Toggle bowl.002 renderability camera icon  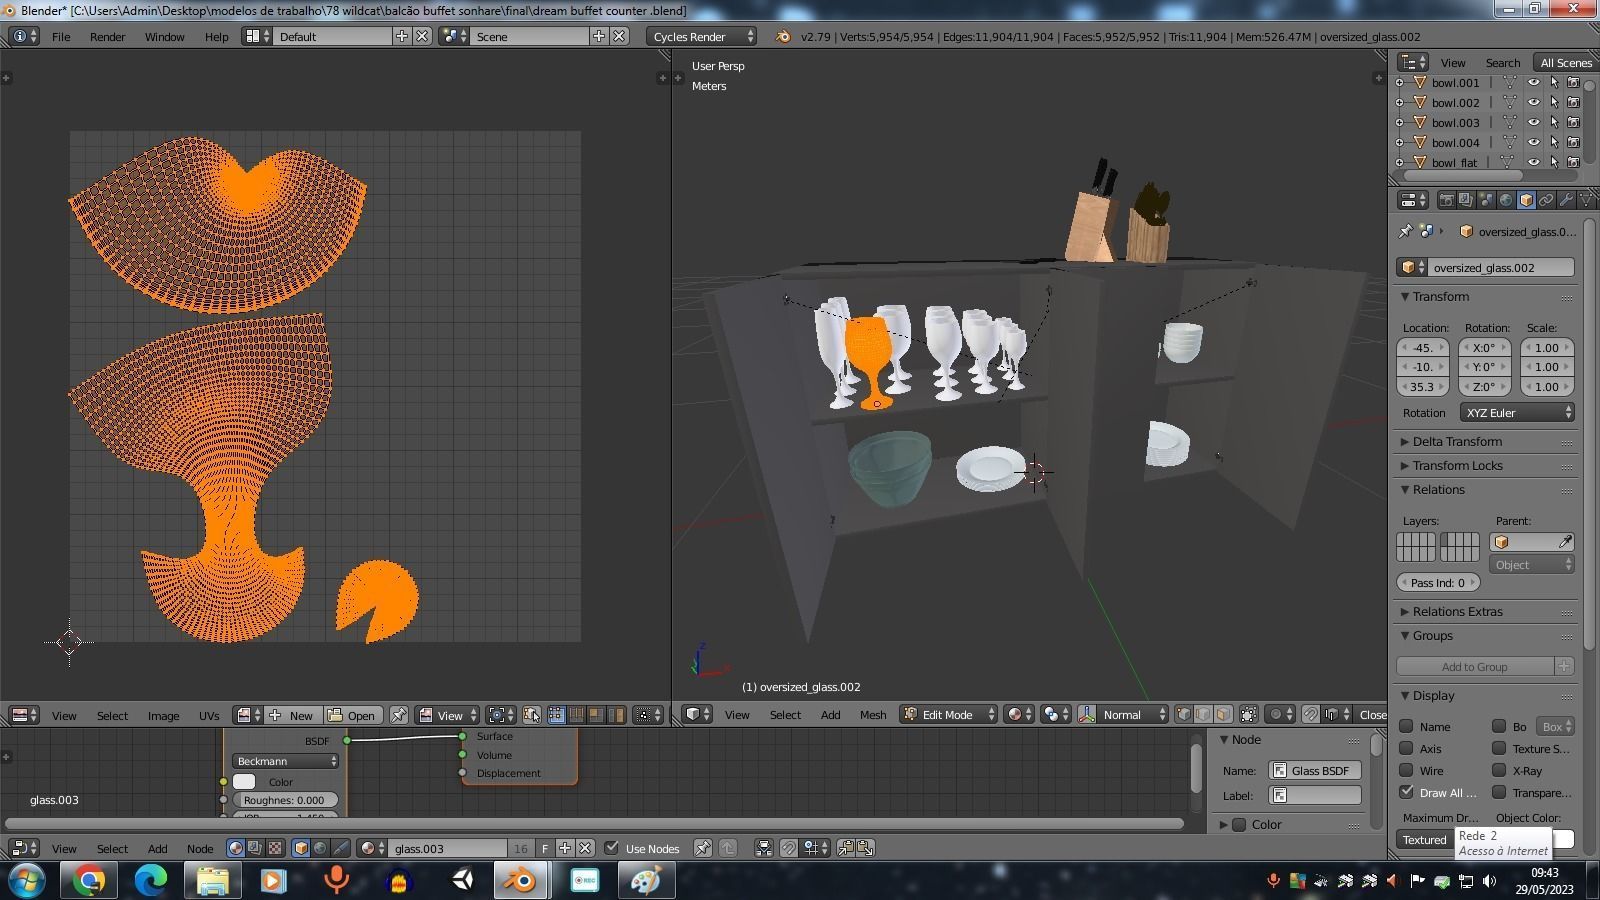tap(1573, 102)
